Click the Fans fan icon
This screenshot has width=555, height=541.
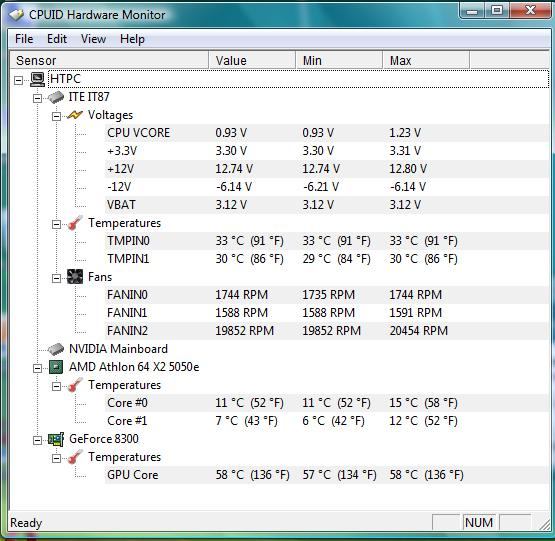(75, 277)
